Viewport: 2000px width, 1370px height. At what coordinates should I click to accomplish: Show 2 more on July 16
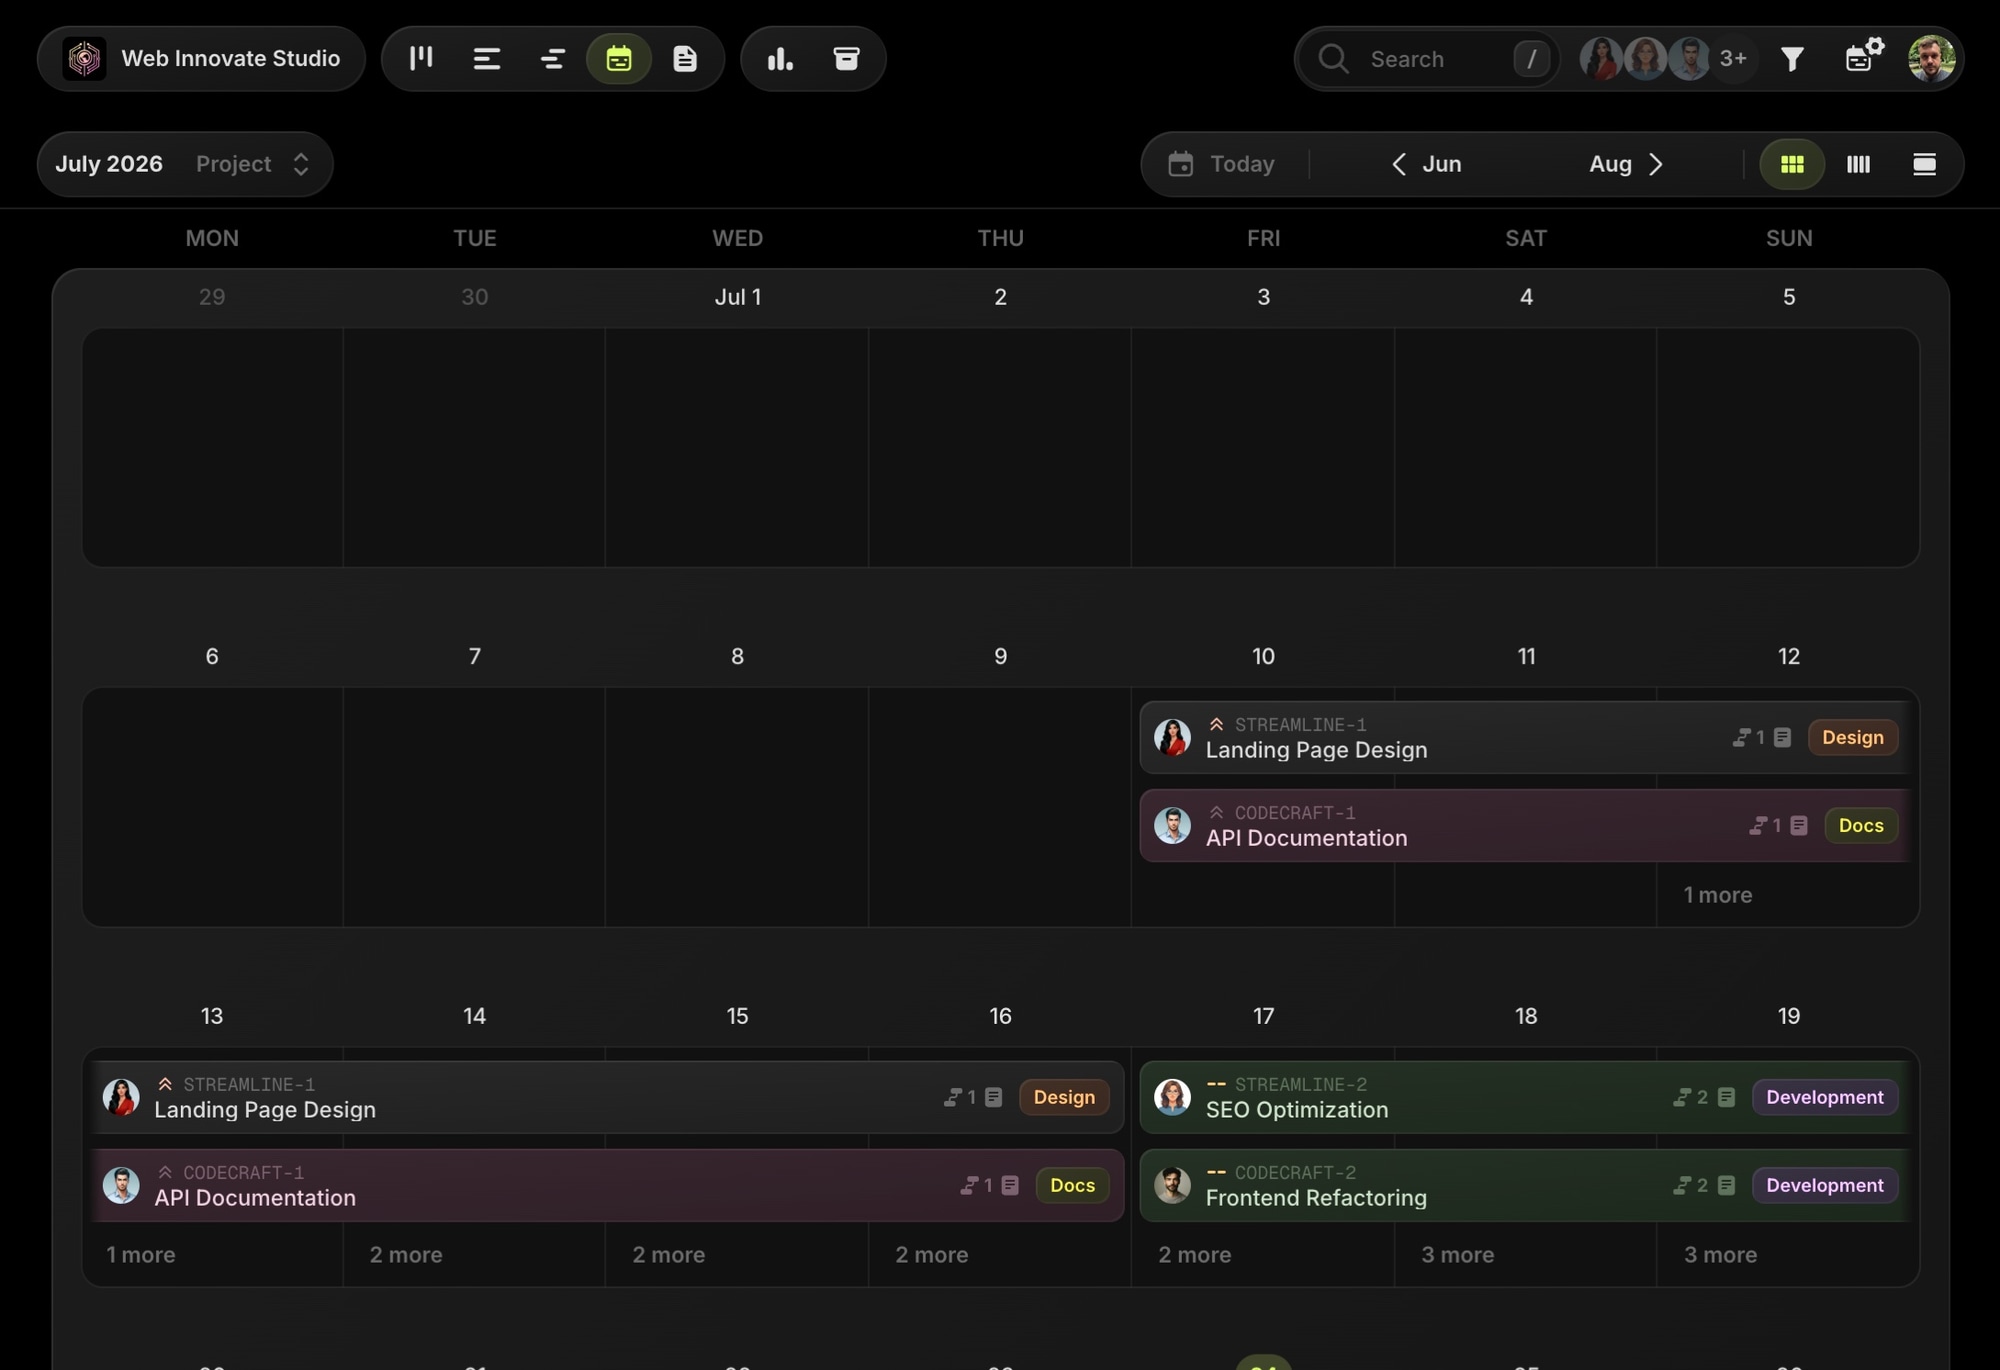click(931, 1255)
